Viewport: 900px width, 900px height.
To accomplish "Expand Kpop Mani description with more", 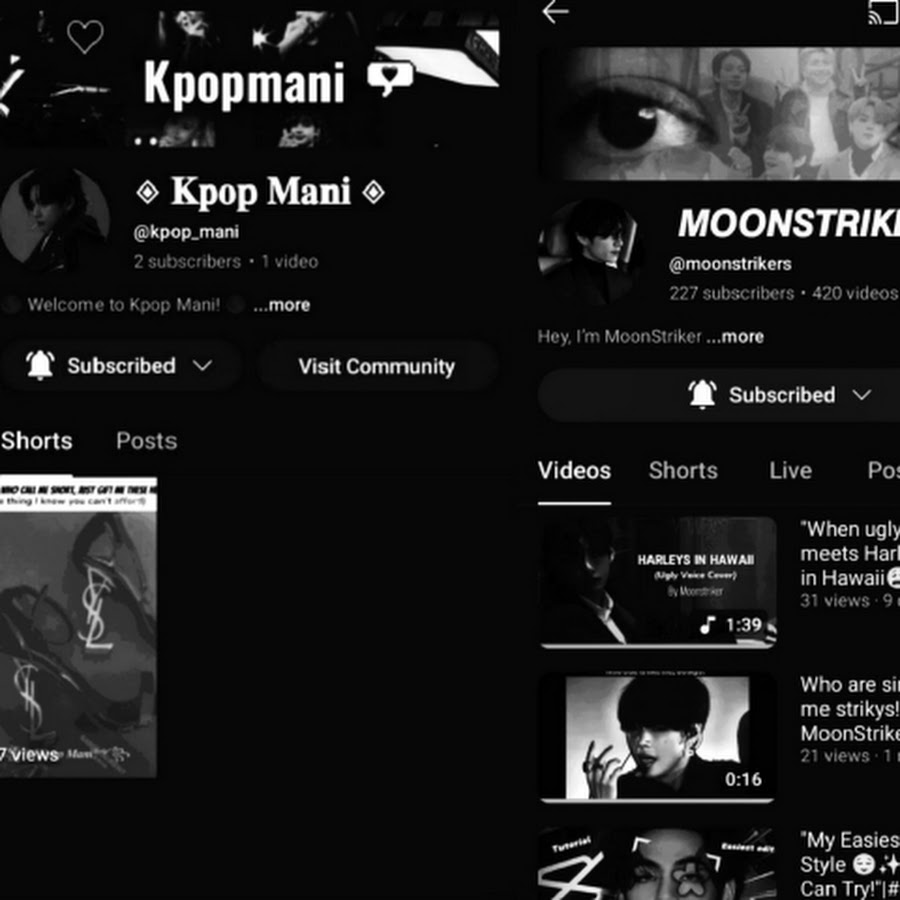I will [x=282, y=305].
